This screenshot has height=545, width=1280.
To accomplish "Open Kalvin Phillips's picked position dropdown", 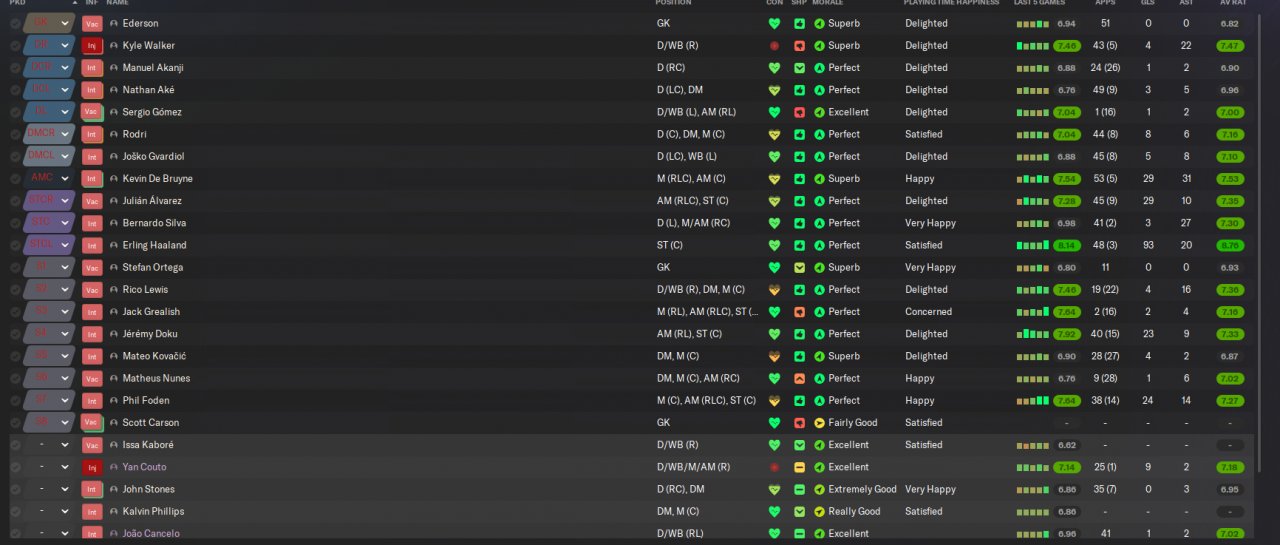I will [65, 511].
